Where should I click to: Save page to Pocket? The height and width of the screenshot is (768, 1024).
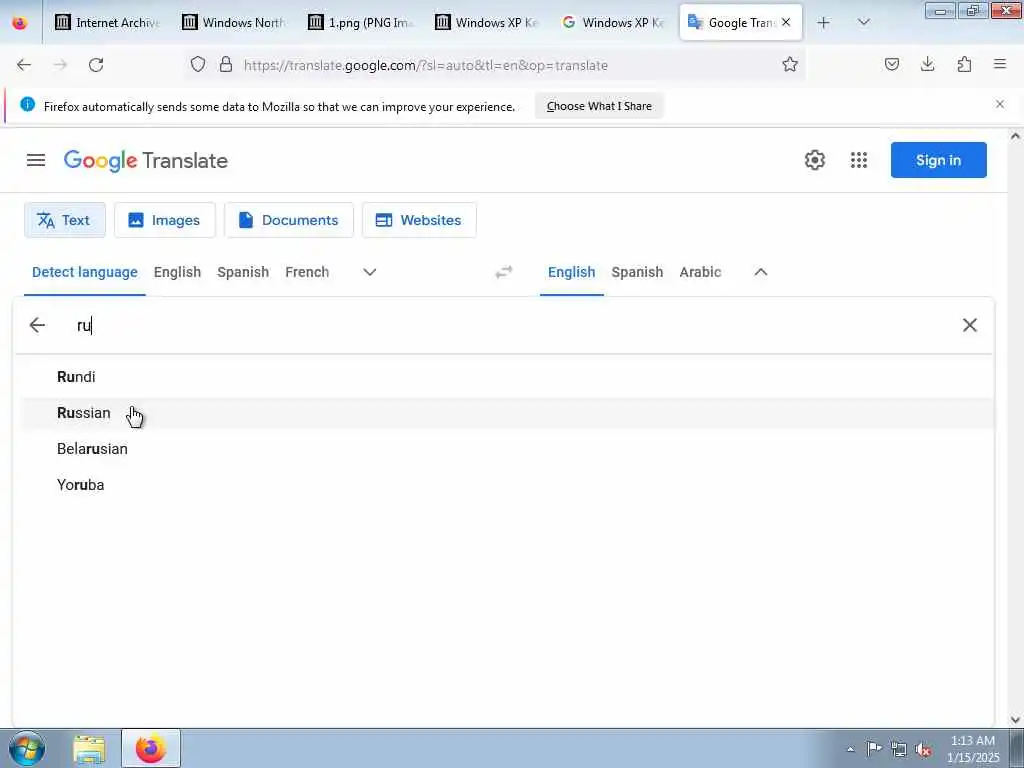[892, 65]
